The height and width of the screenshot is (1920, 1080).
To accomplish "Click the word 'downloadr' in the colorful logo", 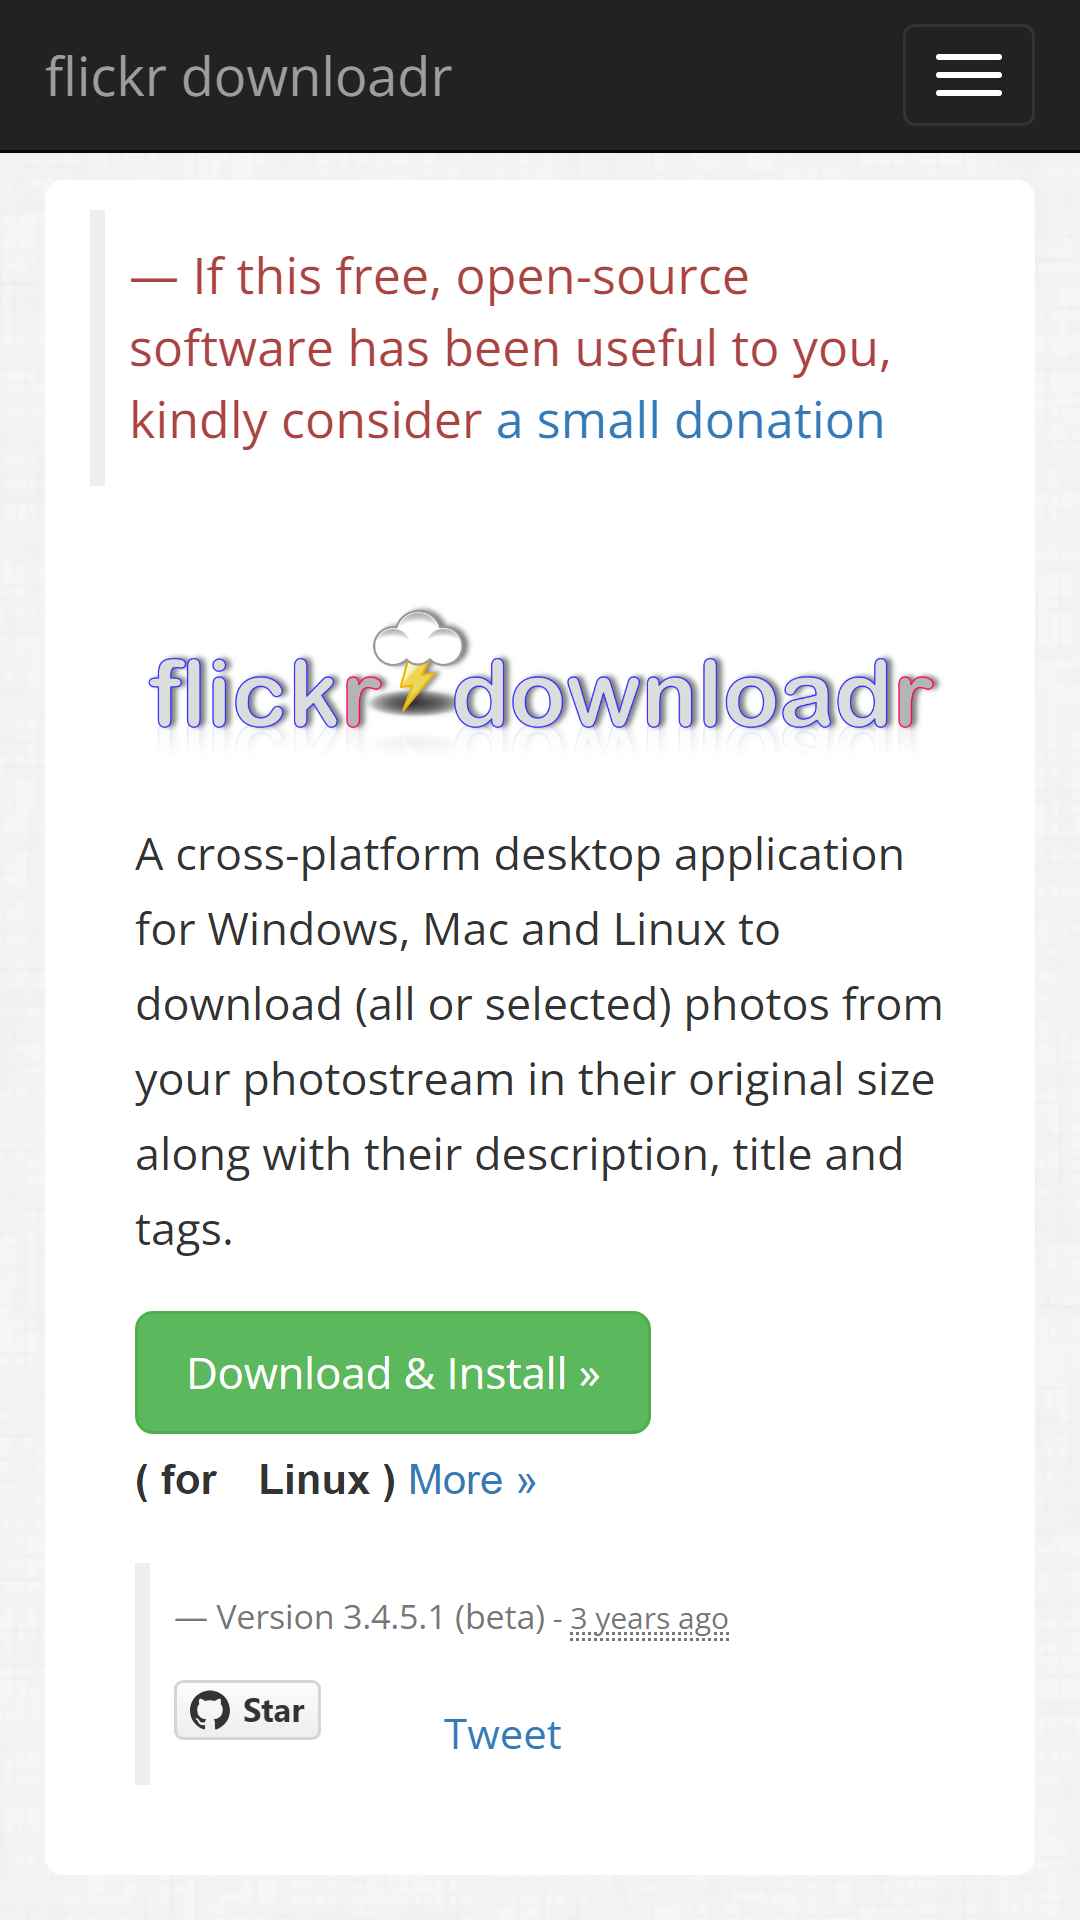I will point(695,694).
